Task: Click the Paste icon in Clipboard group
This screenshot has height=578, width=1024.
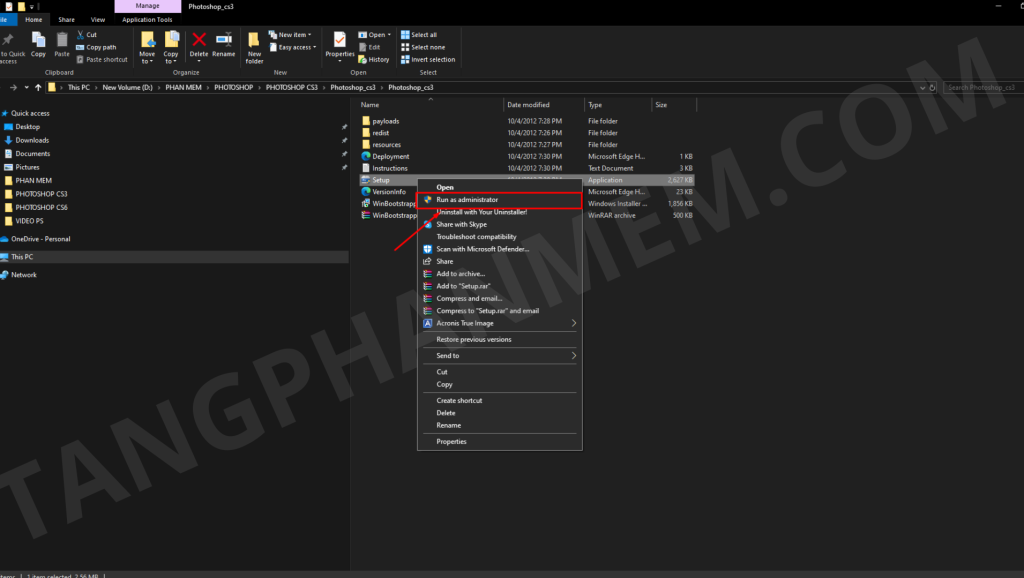Action: click(62, 44)
